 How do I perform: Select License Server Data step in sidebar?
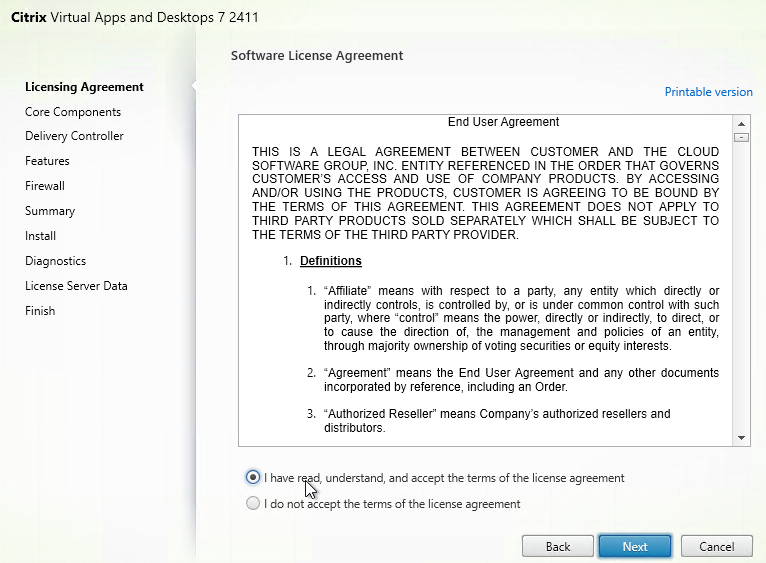[x=76, y=286]
